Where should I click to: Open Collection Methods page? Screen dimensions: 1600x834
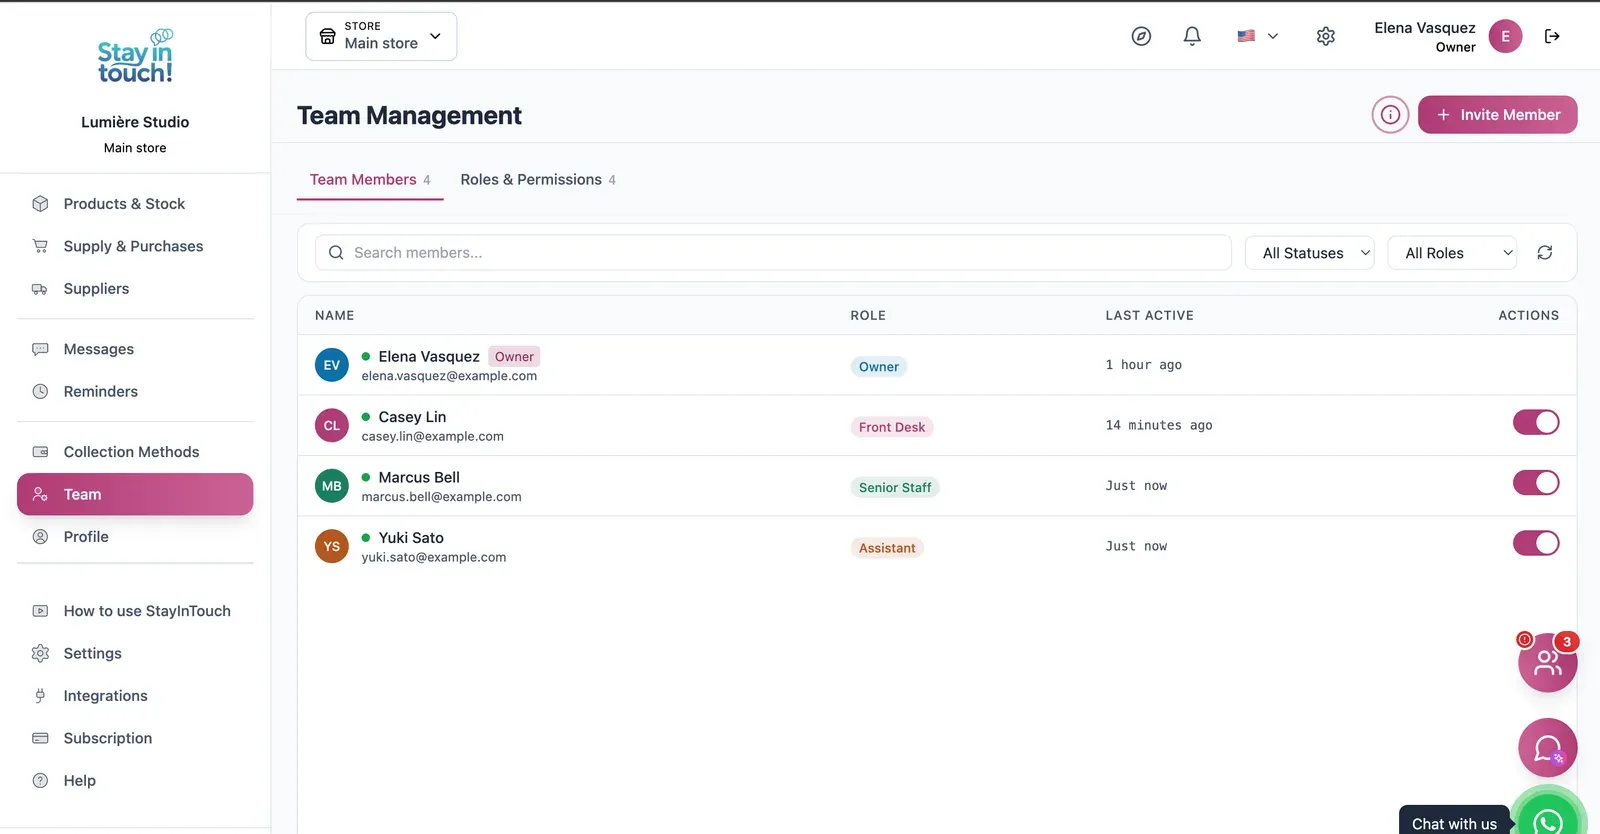135,452
